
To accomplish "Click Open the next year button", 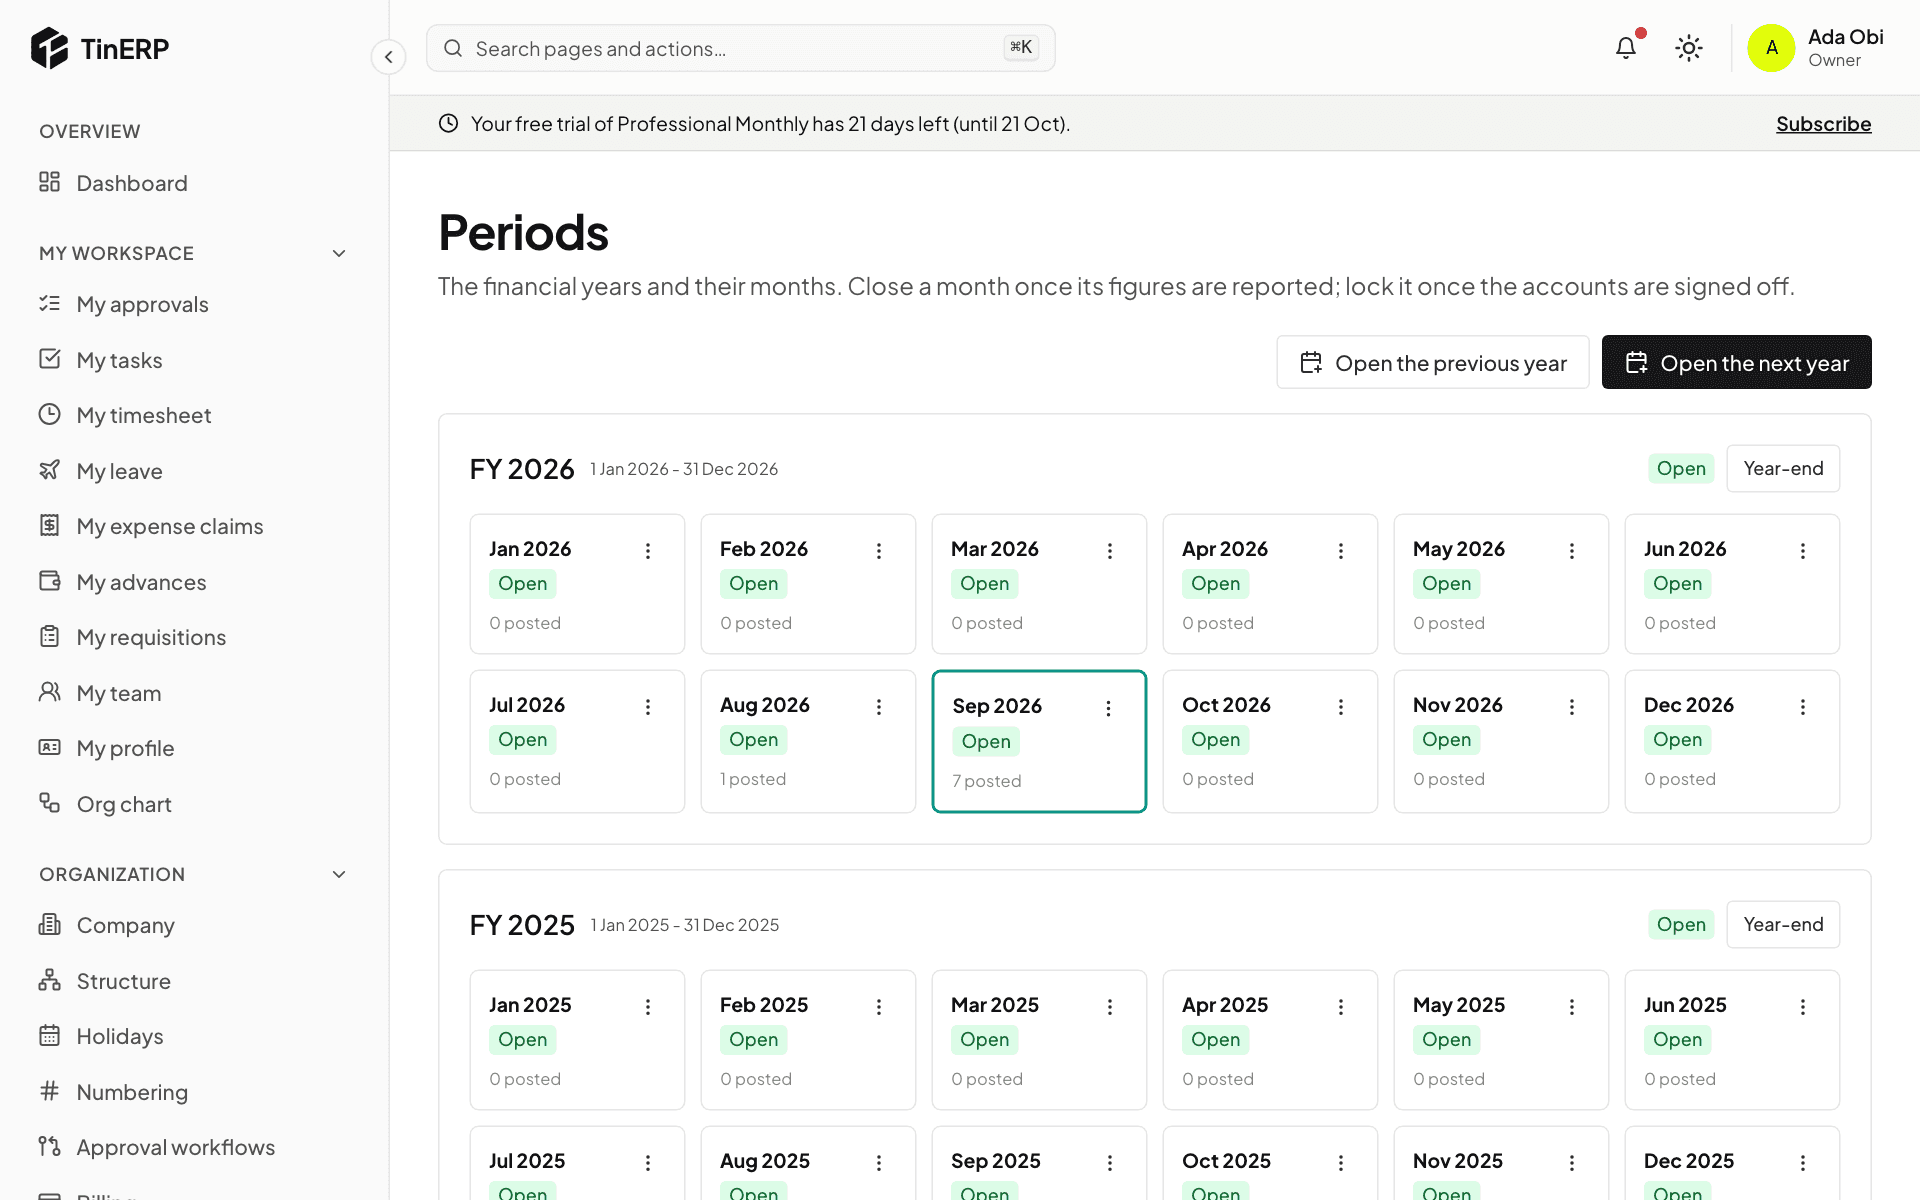I will [x=1736, y=362].
